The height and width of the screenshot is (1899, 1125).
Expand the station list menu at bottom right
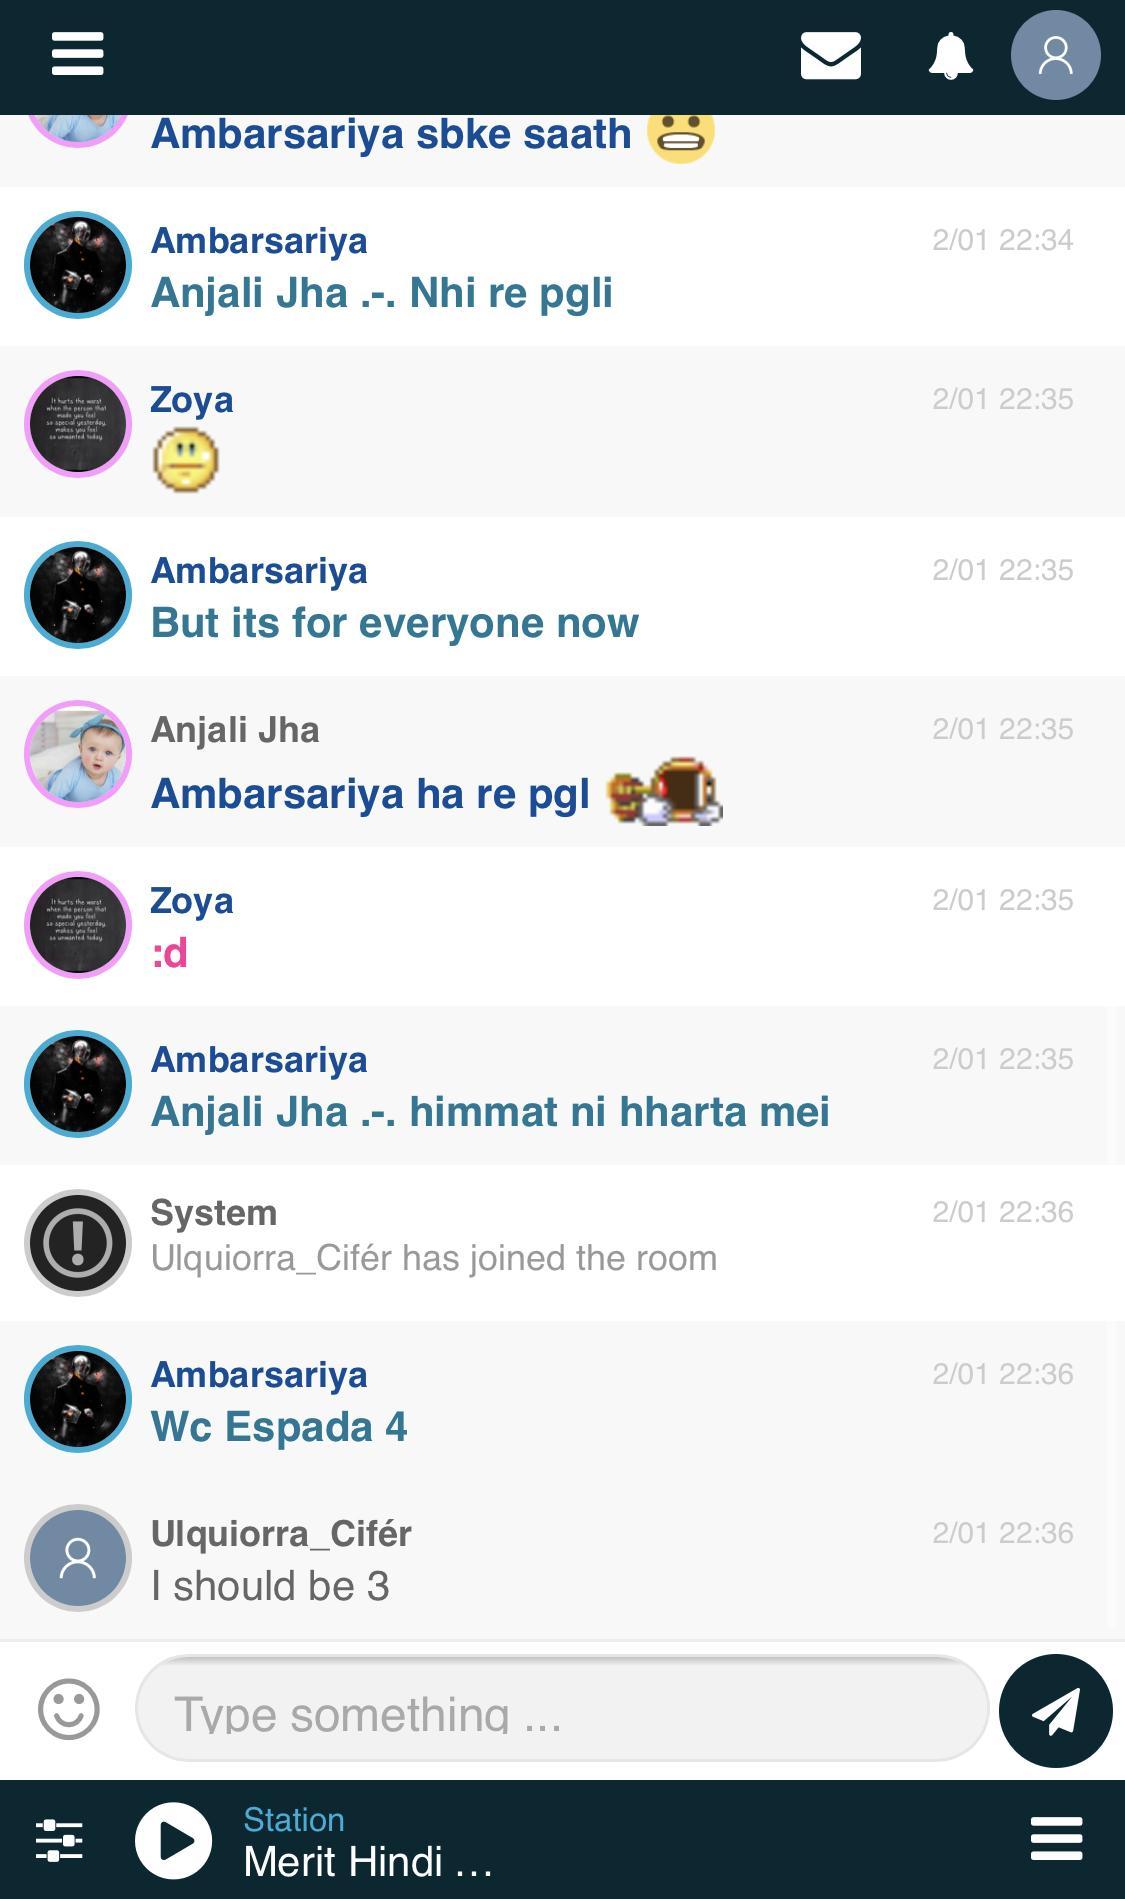click(1056, 1839)
